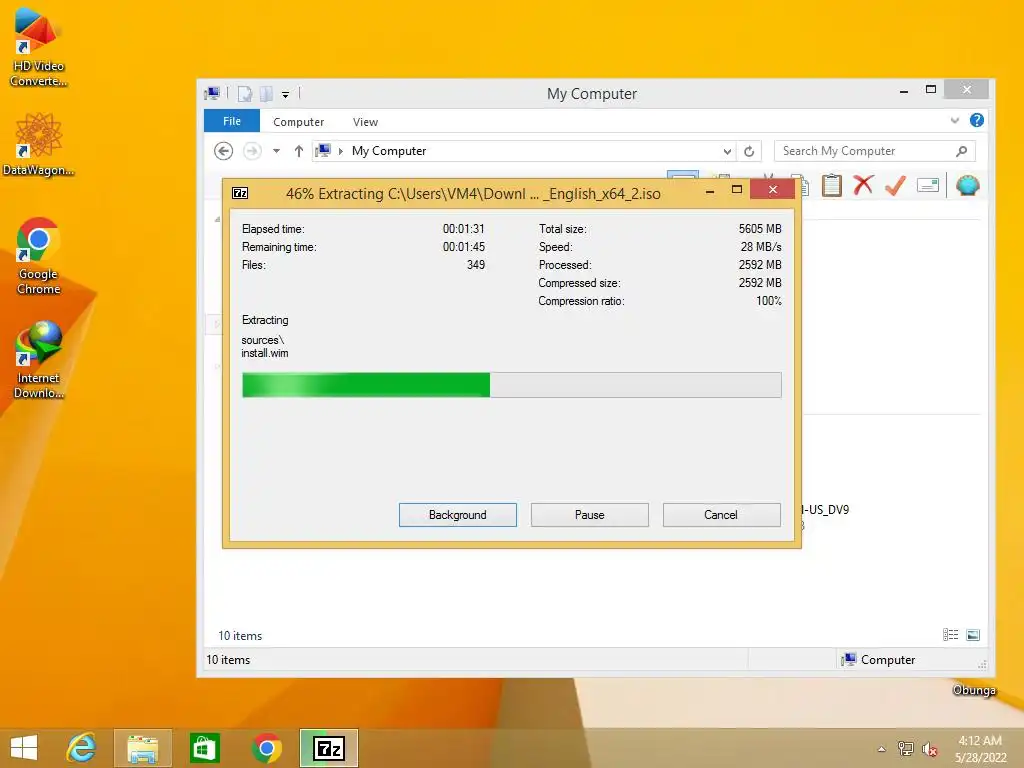This screenshot has width=1024, height=768.
Task: Open recent locations dropdown arrow
Action: tap(276, 151)
